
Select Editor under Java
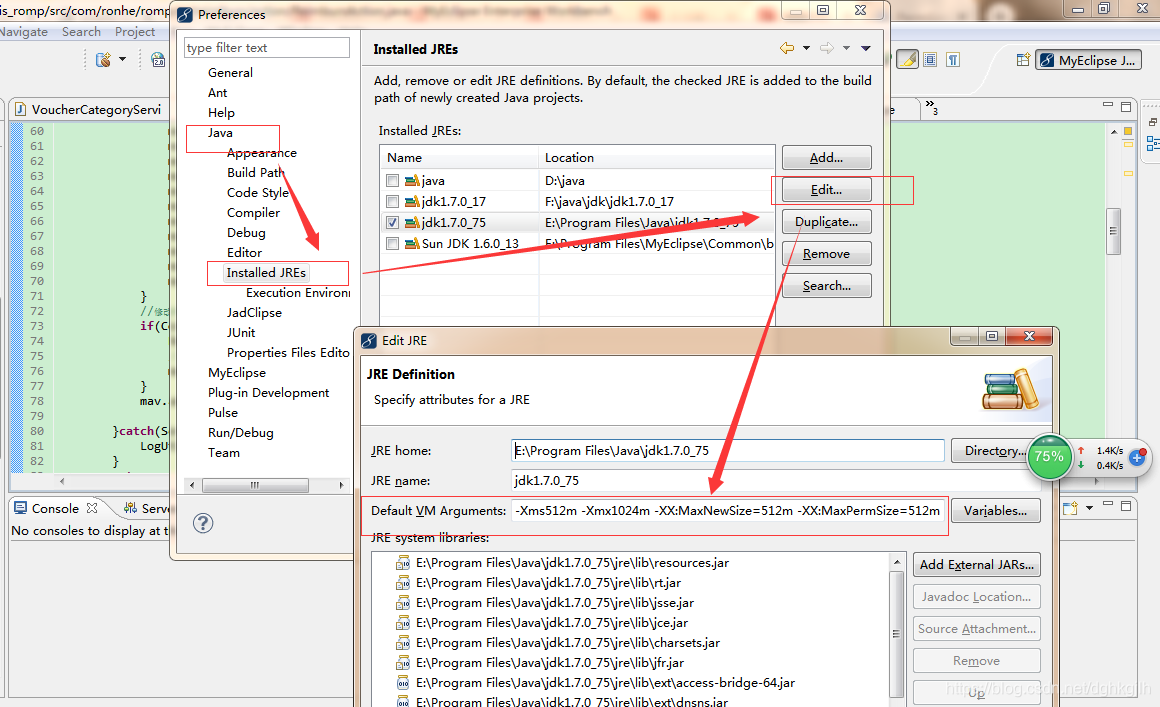pos(244,252)
